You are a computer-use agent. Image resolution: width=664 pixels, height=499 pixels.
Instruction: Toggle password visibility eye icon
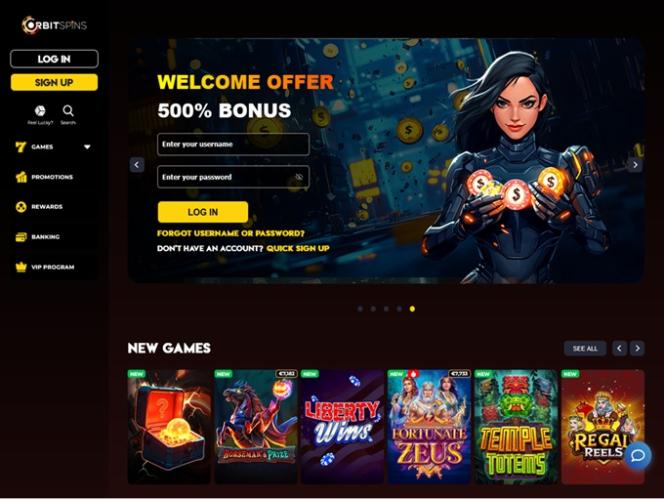click(299, 177)
